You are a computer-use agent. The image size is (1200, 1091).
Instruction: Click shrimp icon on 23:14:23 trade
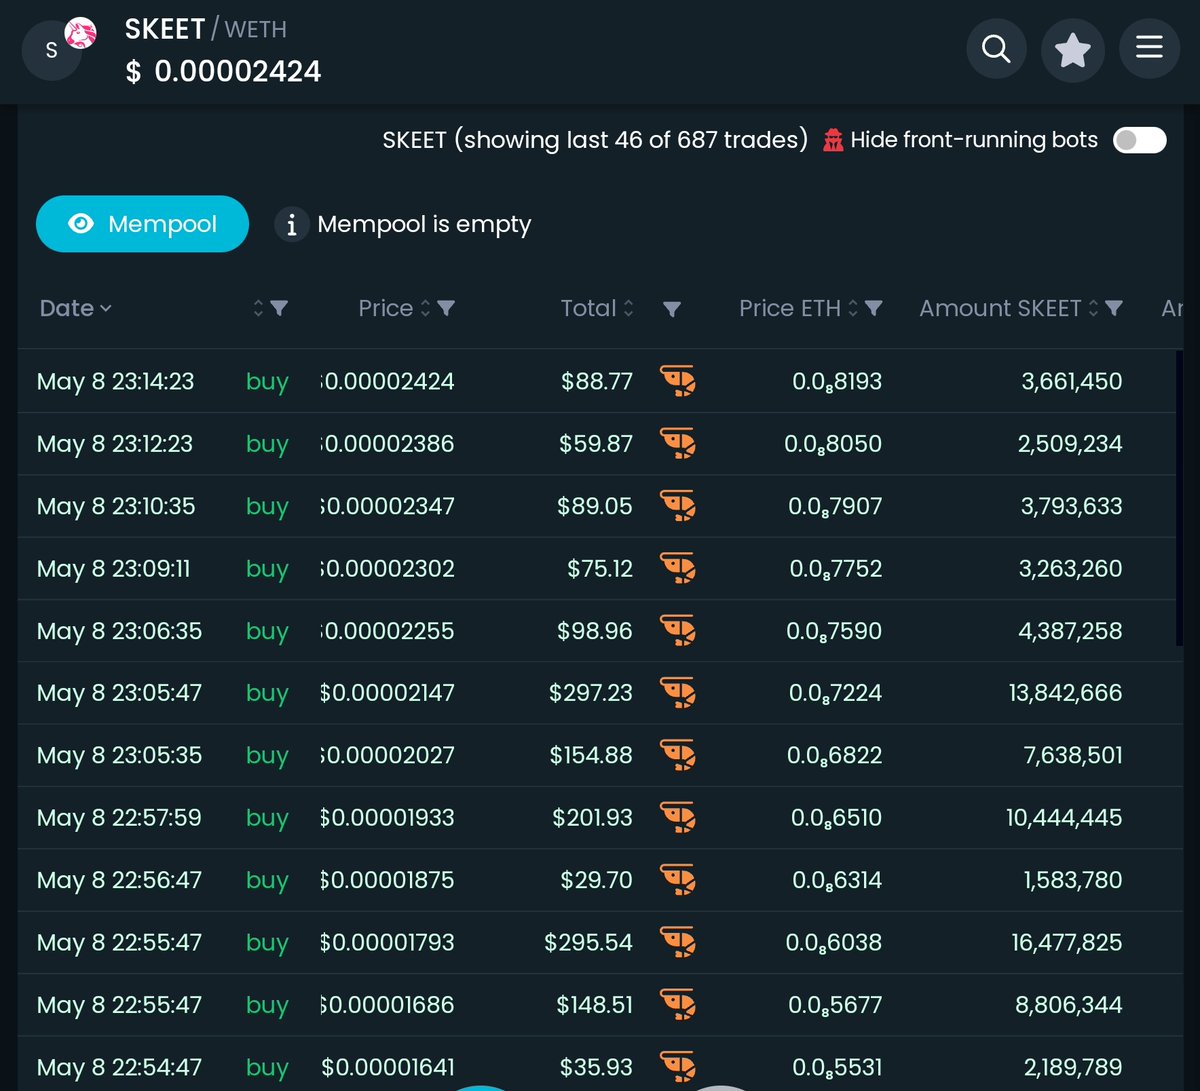tap(678, 381)
